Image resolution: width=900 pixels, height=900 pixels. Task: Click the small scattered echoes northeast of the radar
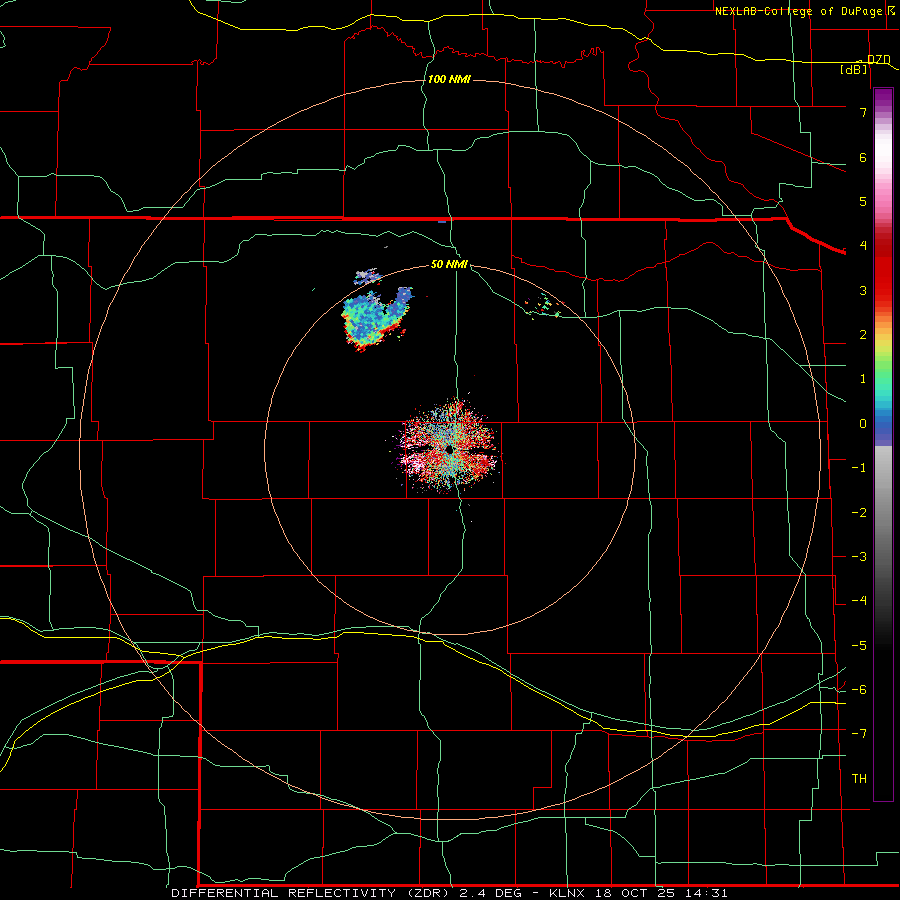coord(544,306)
